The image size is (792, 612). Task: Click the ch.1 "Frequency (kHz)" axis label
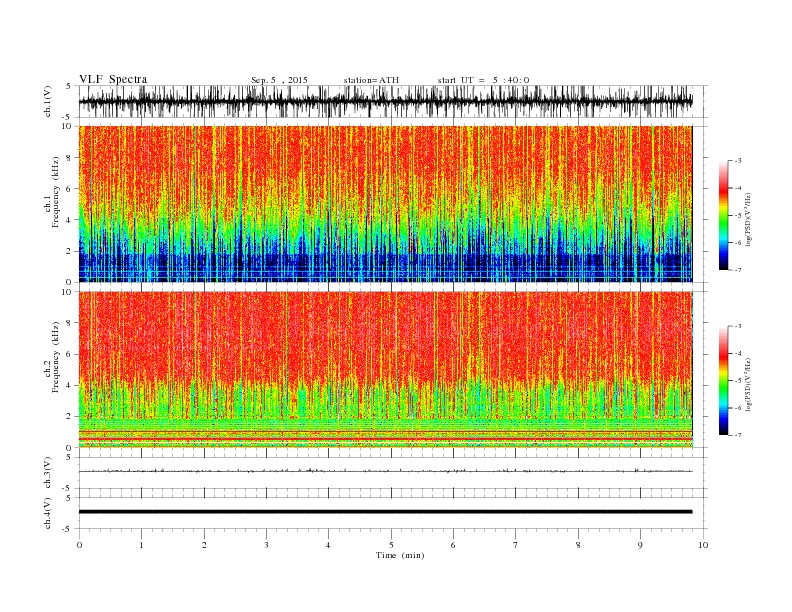coord(56,192)
